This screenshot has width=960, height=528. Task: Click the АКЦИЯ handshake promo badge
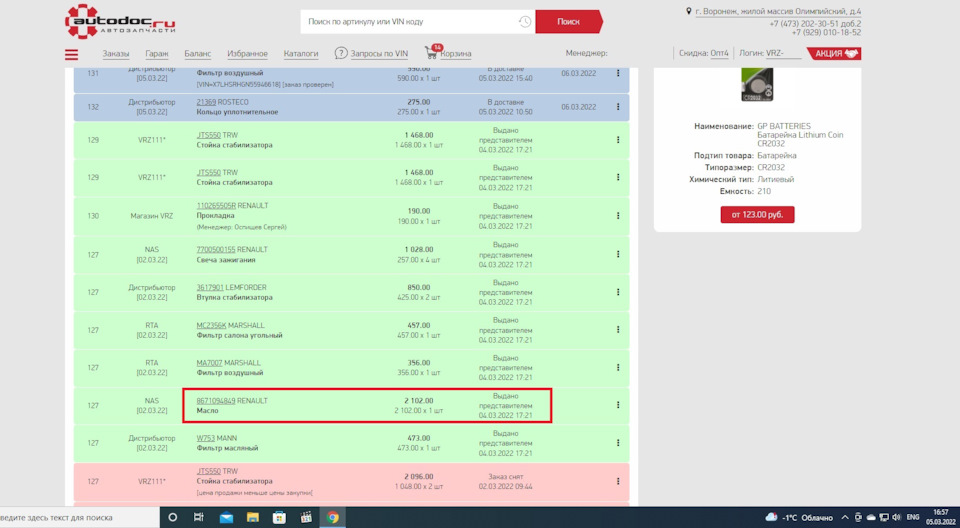pos(834,53)
